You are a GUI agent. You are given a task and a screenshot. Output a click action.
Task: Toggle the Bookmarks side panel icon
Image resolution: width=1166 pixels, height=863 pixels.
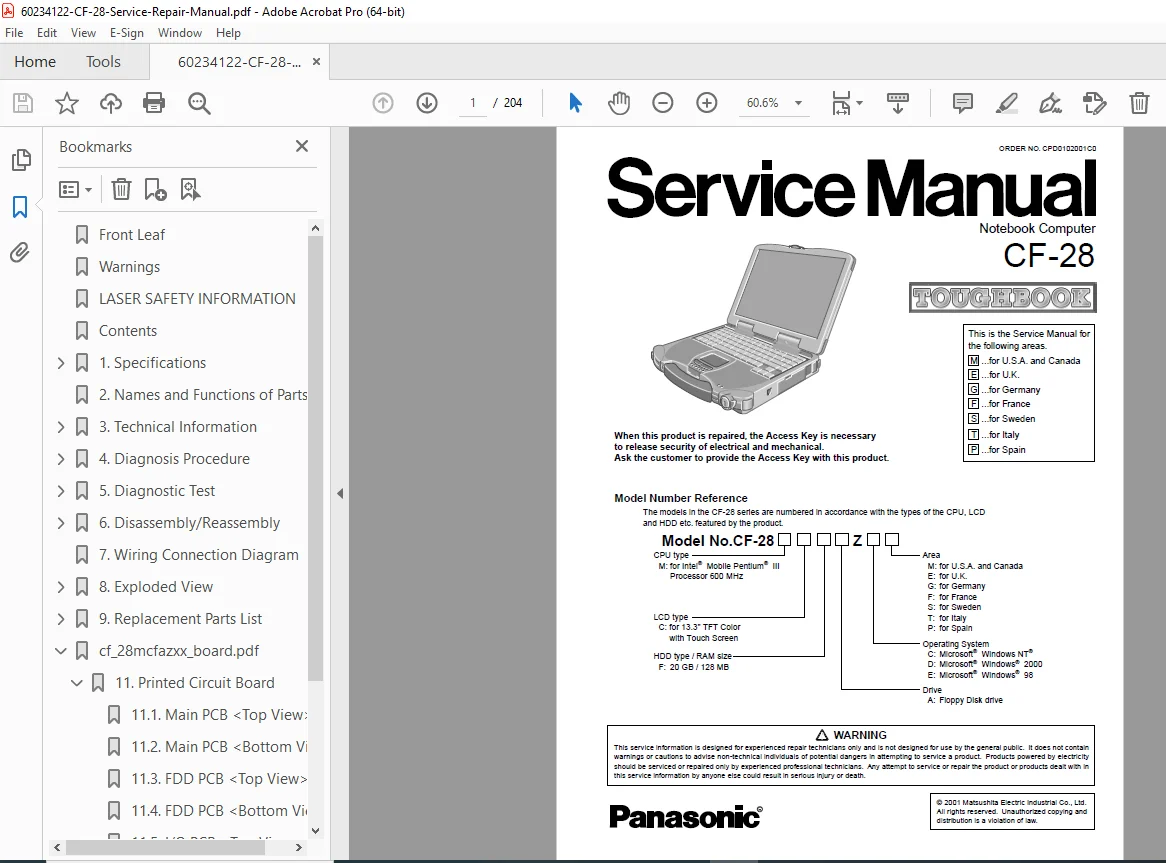(20, 207)
